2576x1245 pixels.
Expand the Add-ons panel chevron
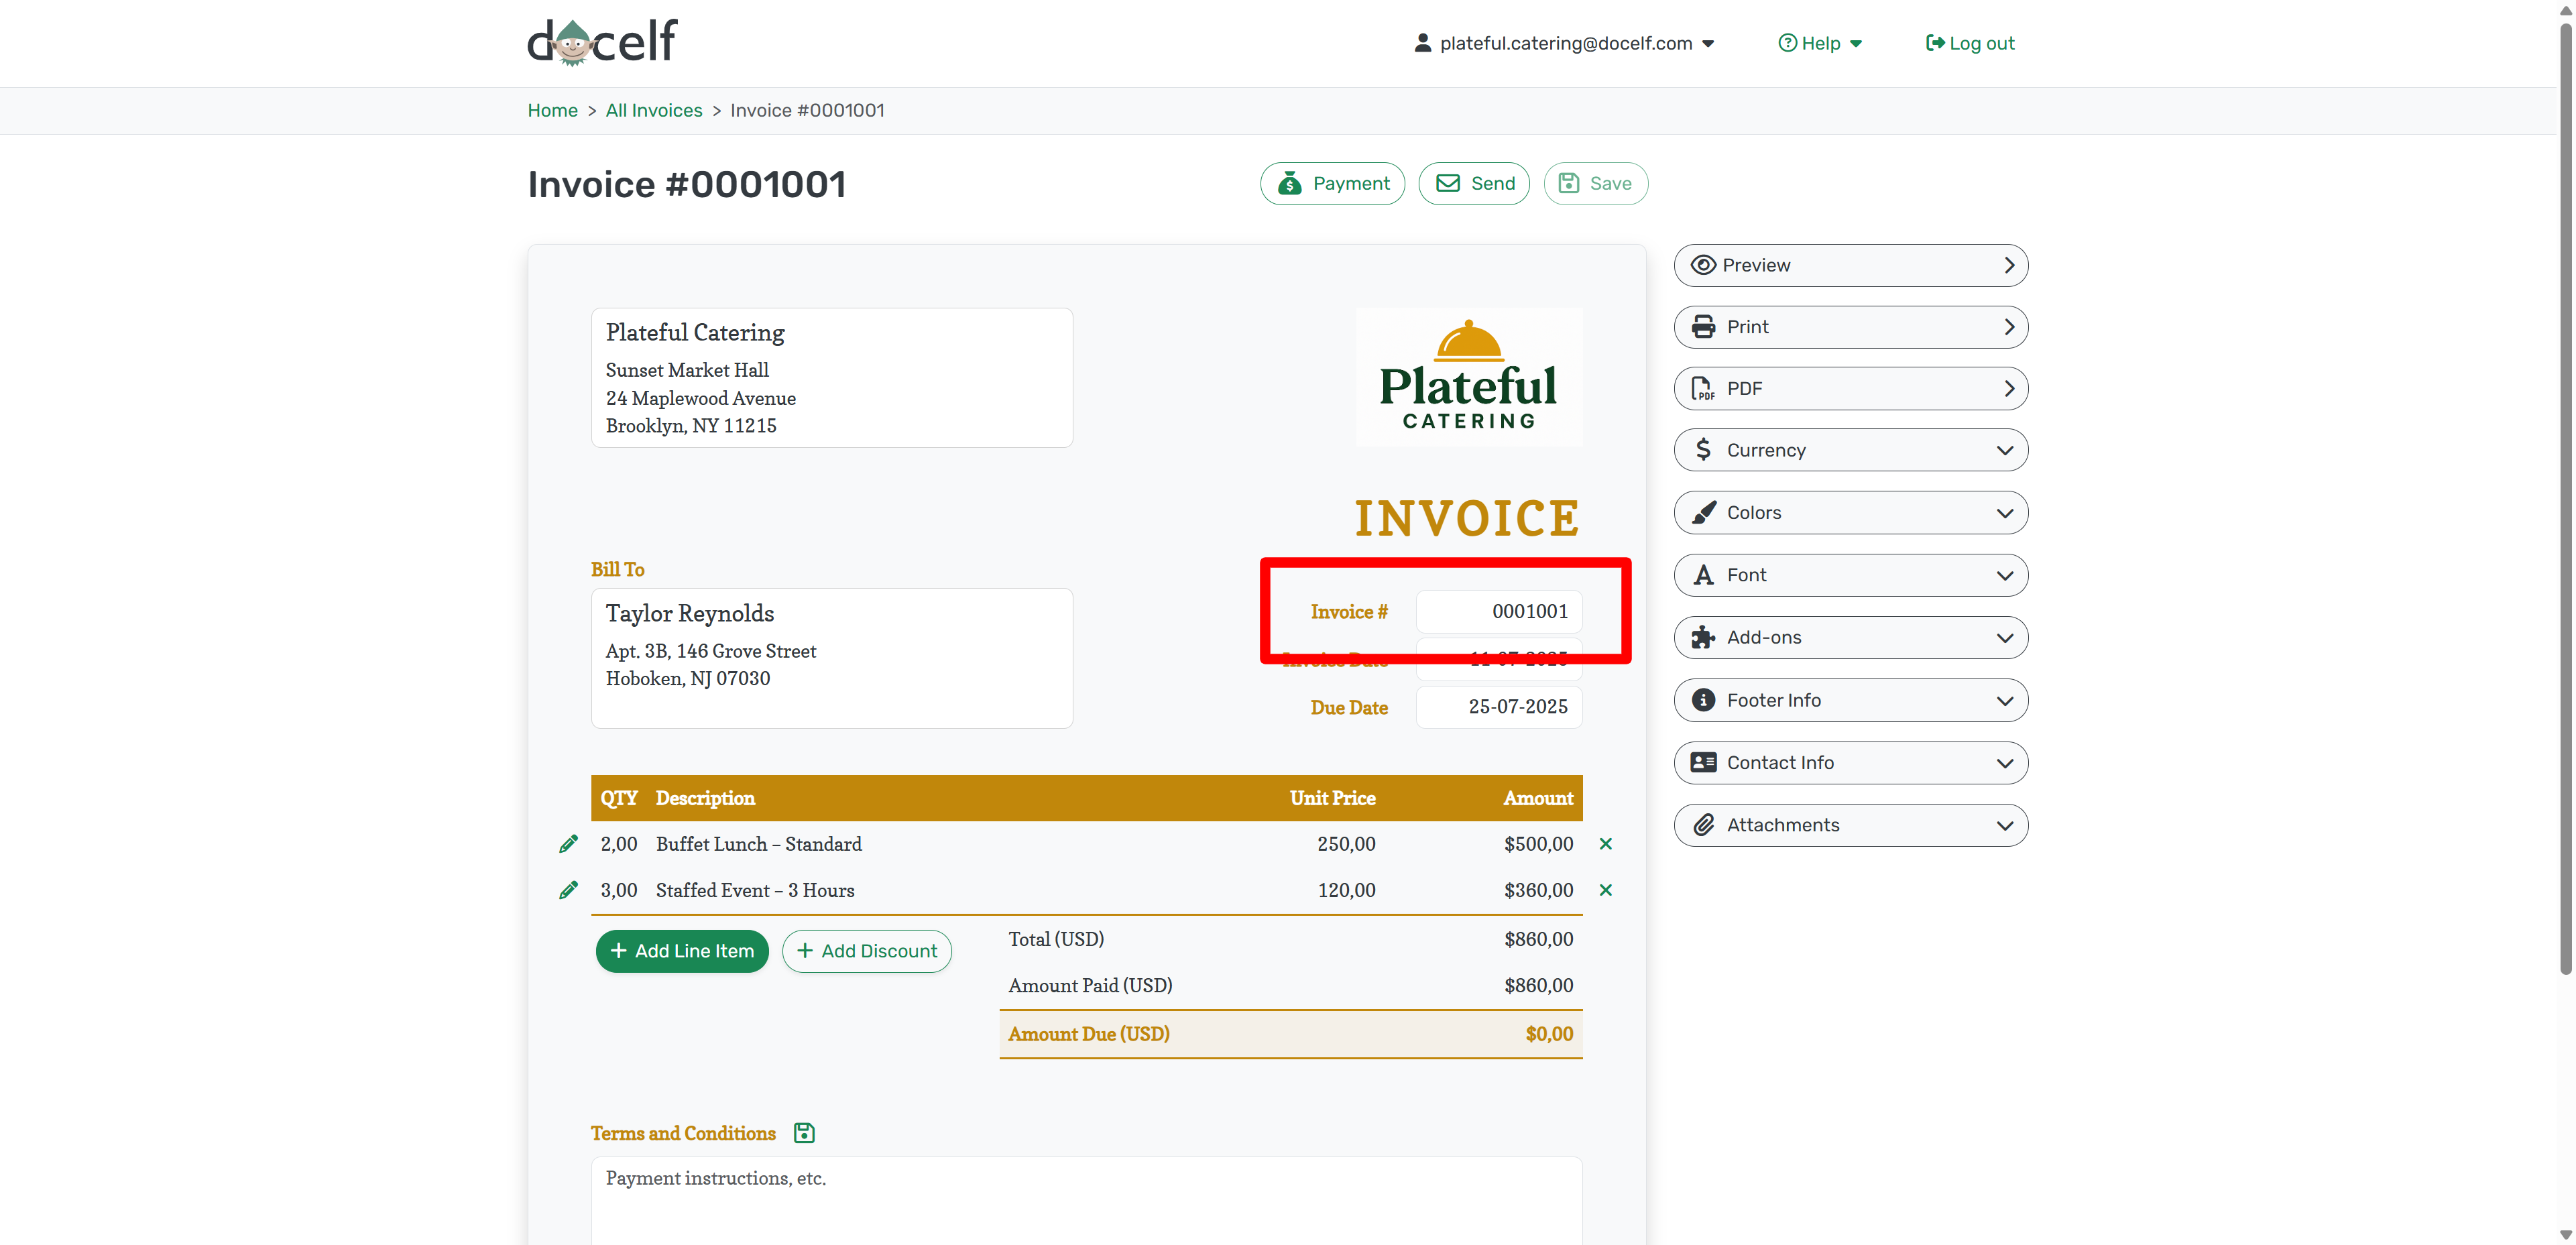2004,637
